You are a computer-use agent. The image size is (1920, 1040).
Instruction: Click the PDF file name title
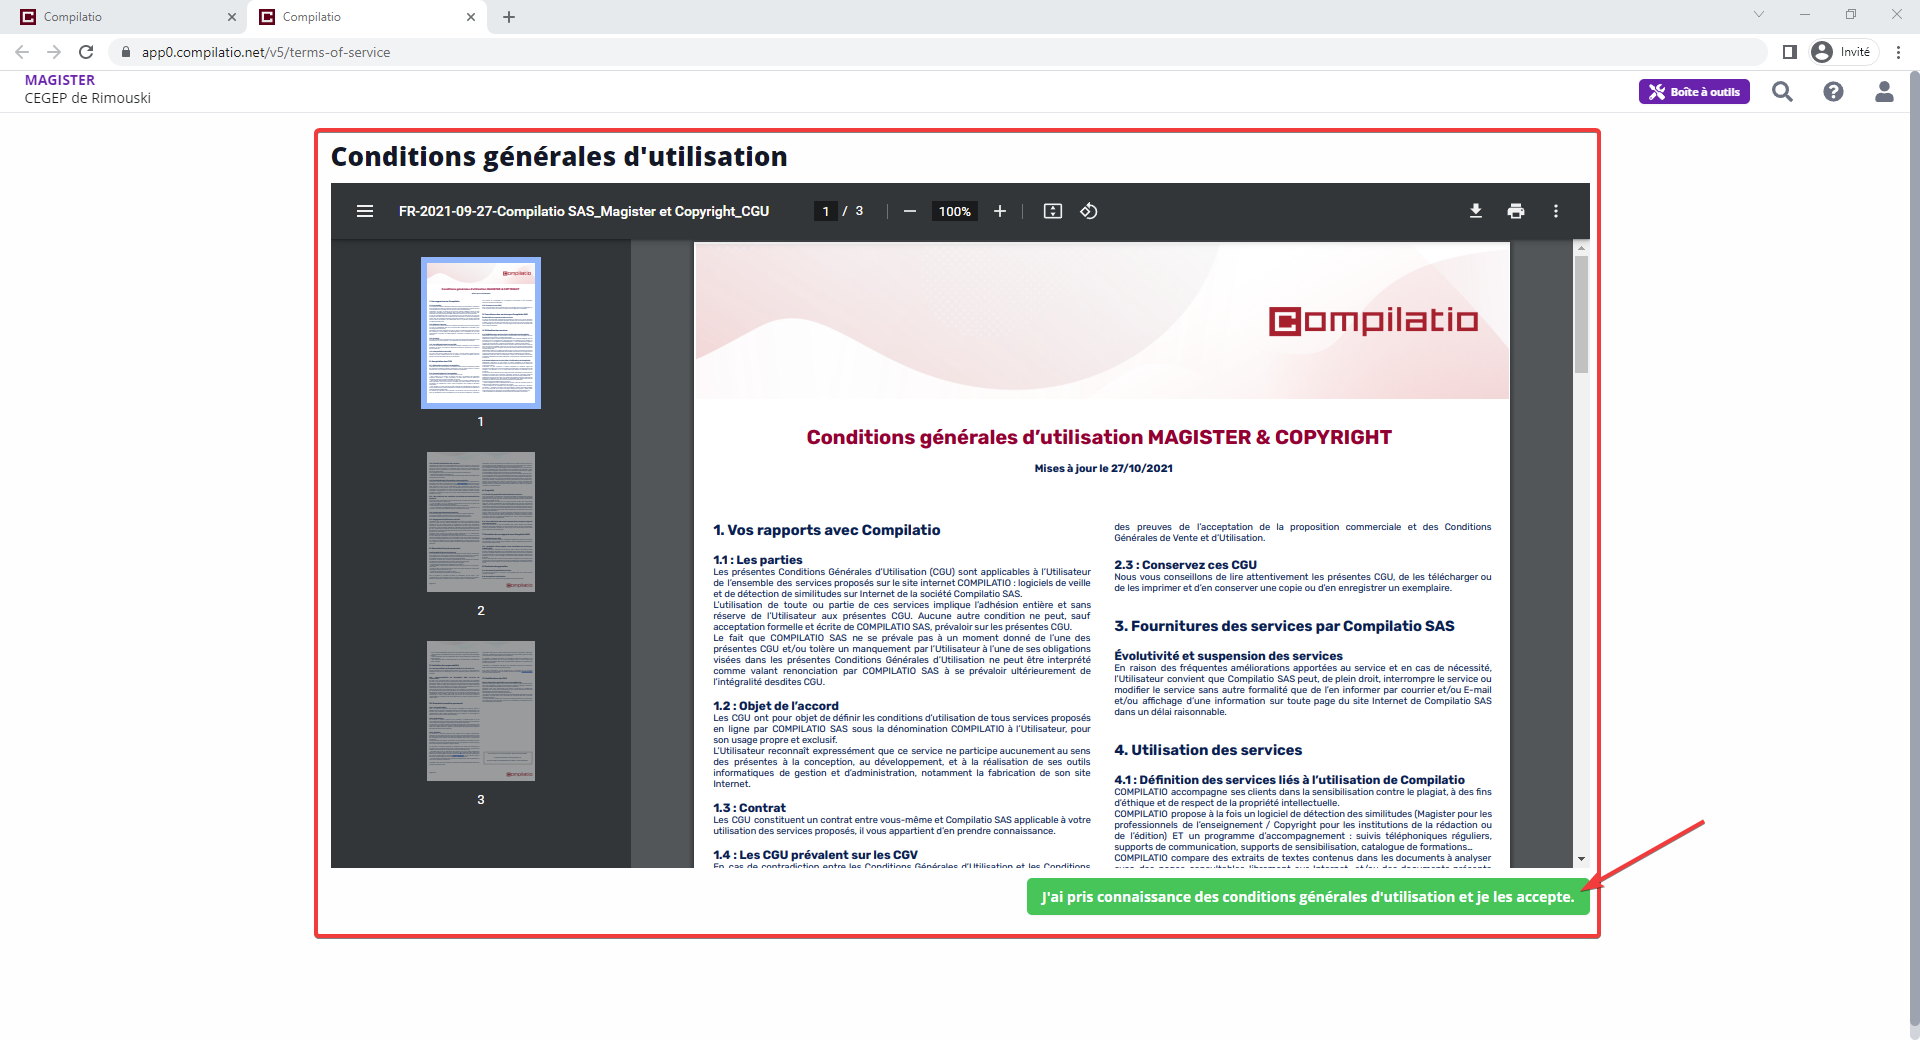click(584, 211)
